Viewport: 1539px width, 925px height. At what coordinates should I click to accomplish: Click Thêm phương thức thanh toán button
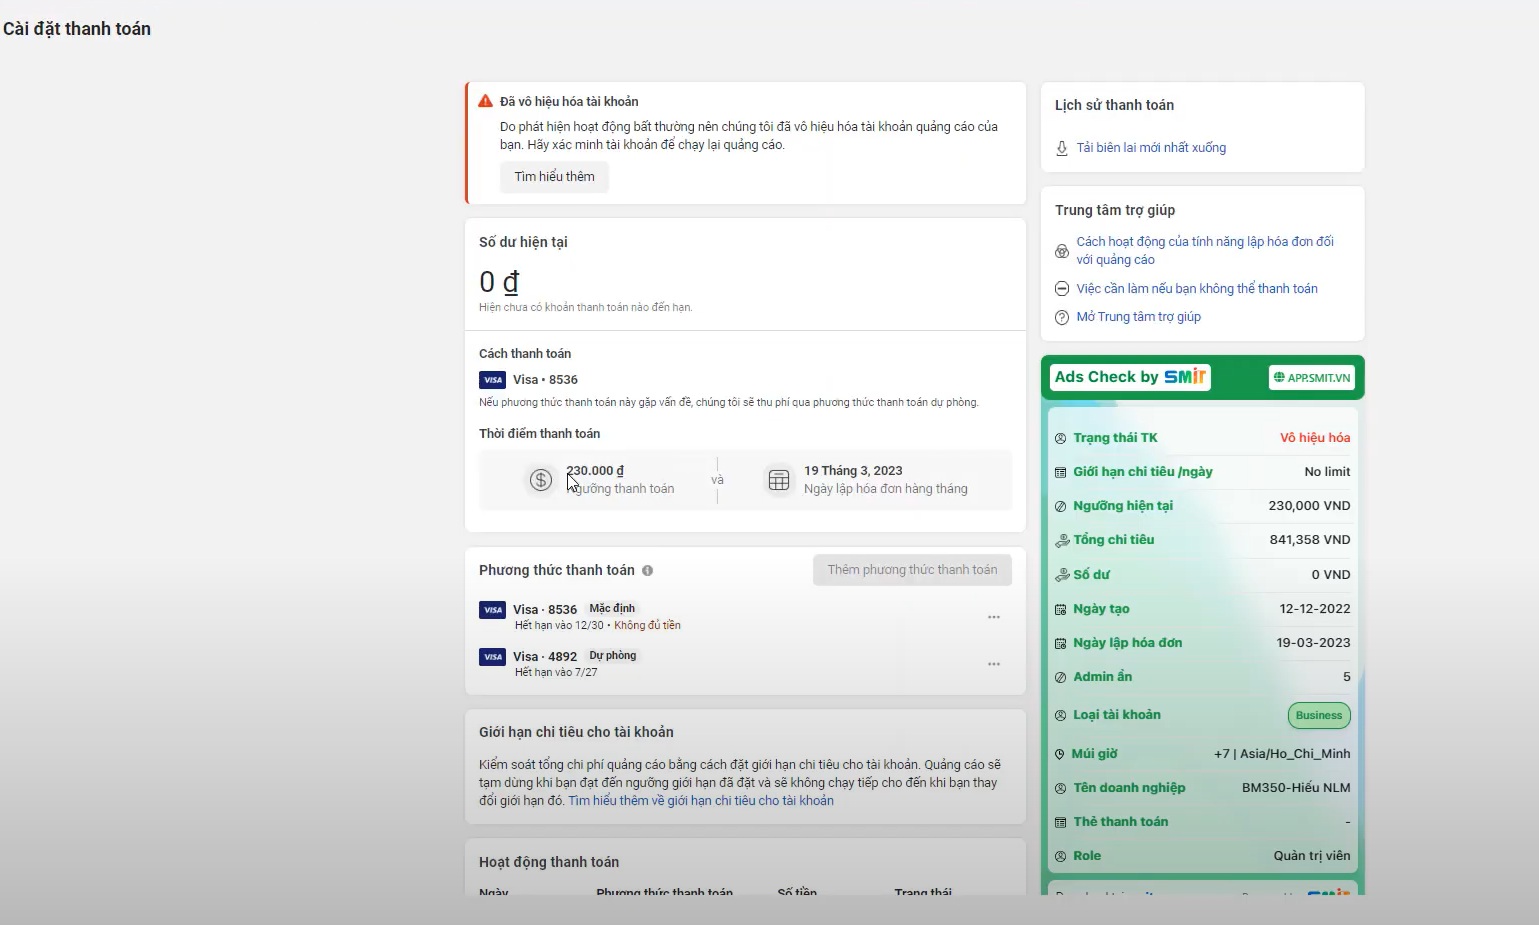pos(912,570)
